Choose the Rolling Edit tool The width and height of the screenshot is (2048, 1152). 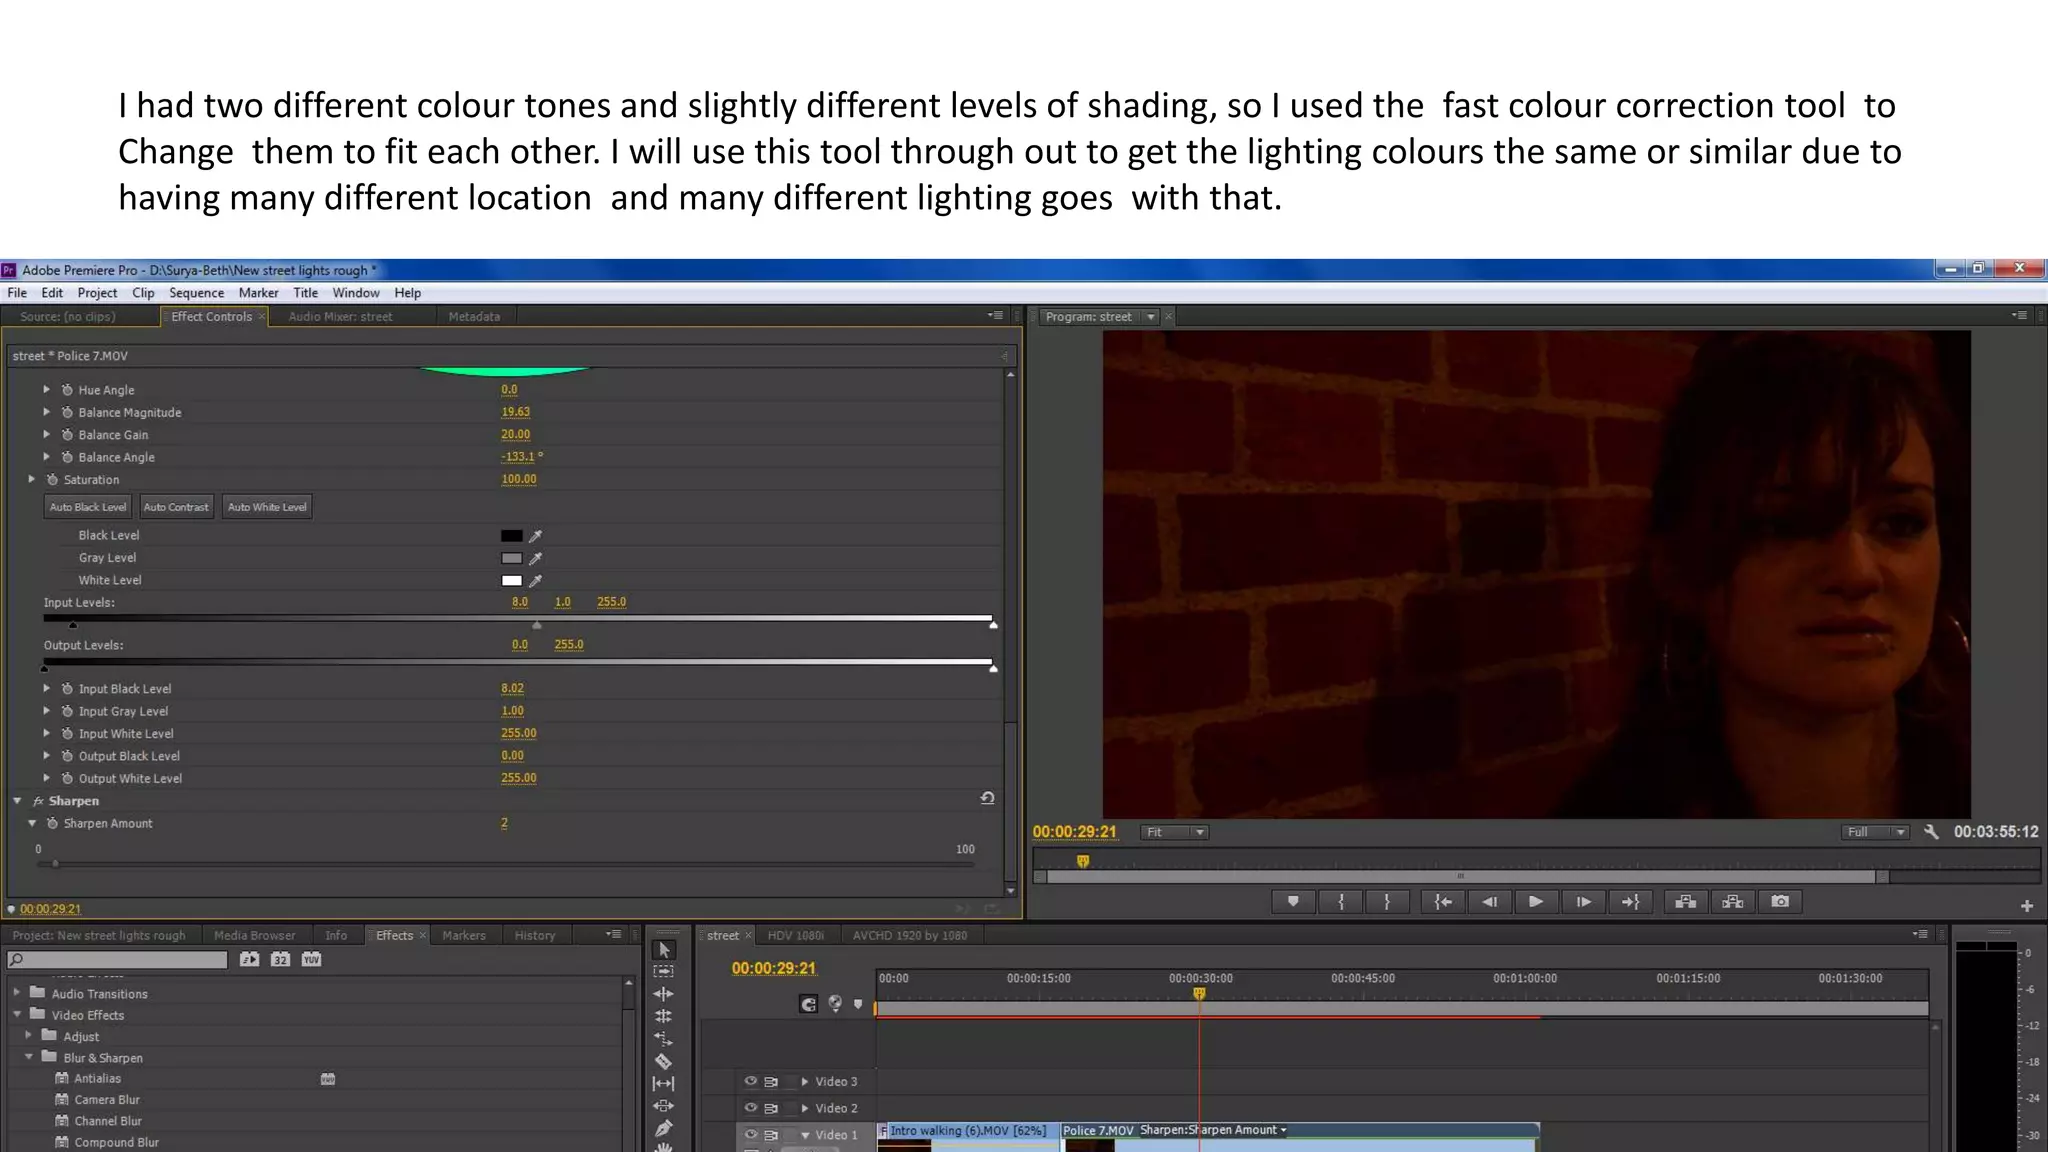click(663, 1016)
